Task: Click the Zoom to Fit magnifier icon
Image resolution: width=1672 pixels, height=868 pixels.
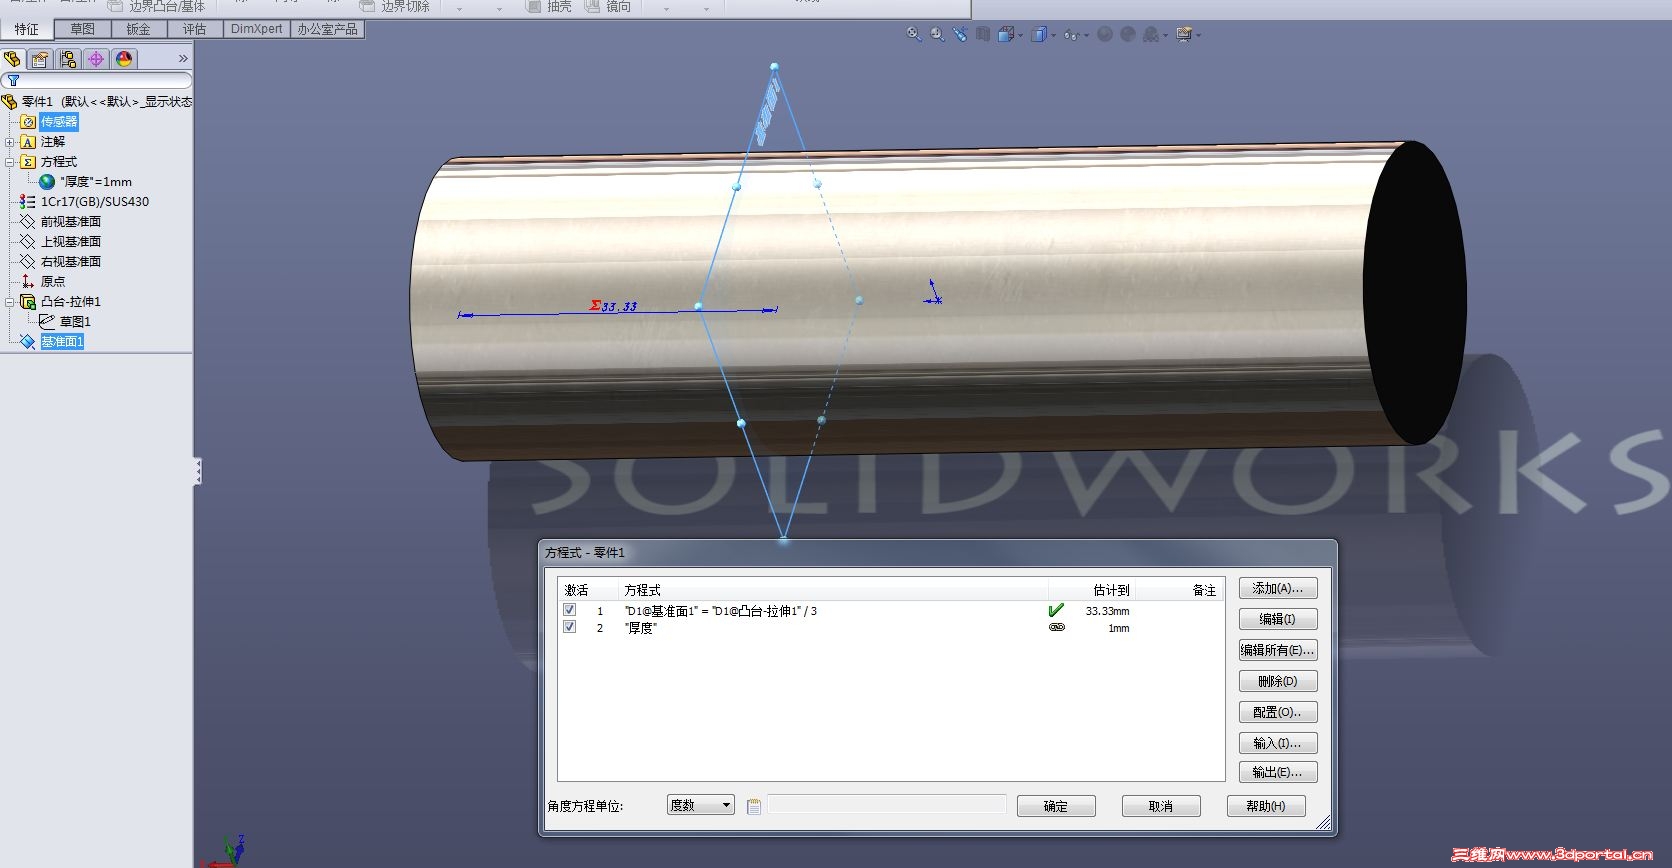Action: [913, 34]
